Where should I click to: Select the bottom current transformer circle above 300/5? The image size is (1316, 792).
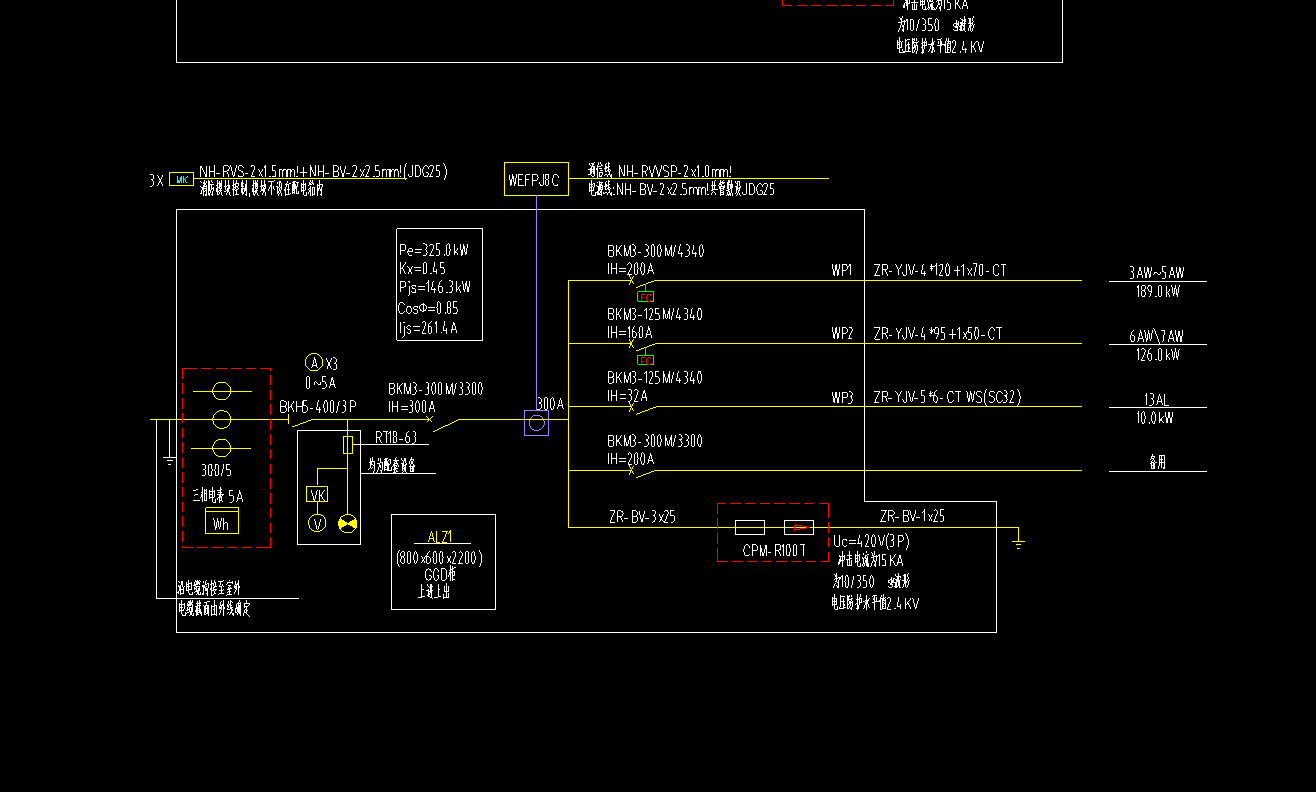point(222,448)
